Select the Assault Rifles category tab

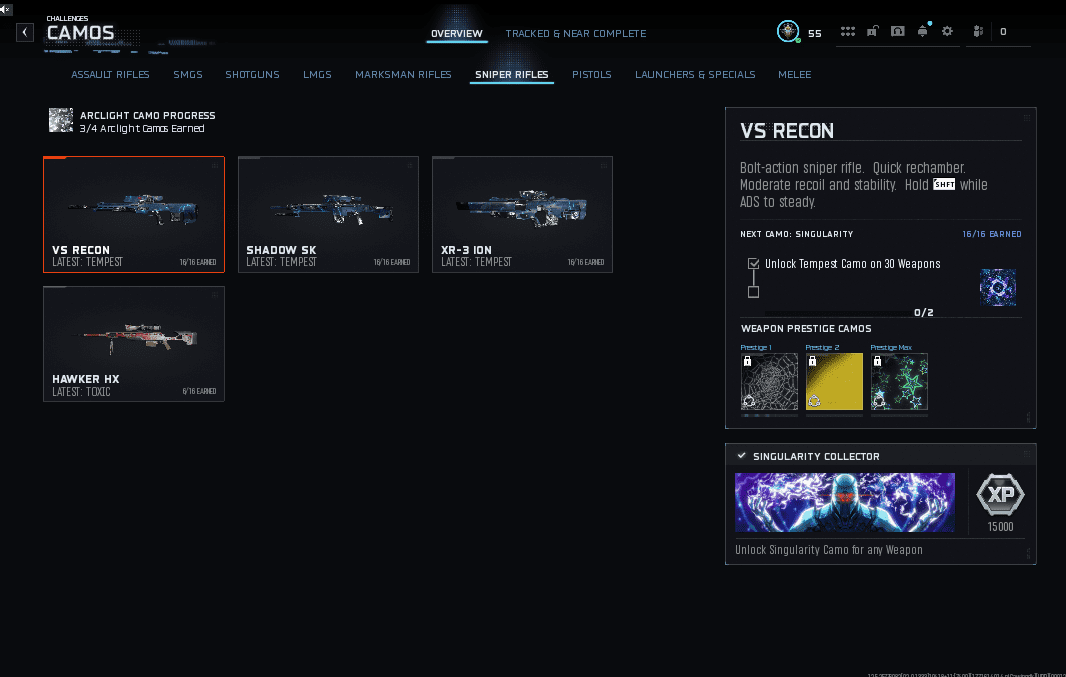click(110, 75)
